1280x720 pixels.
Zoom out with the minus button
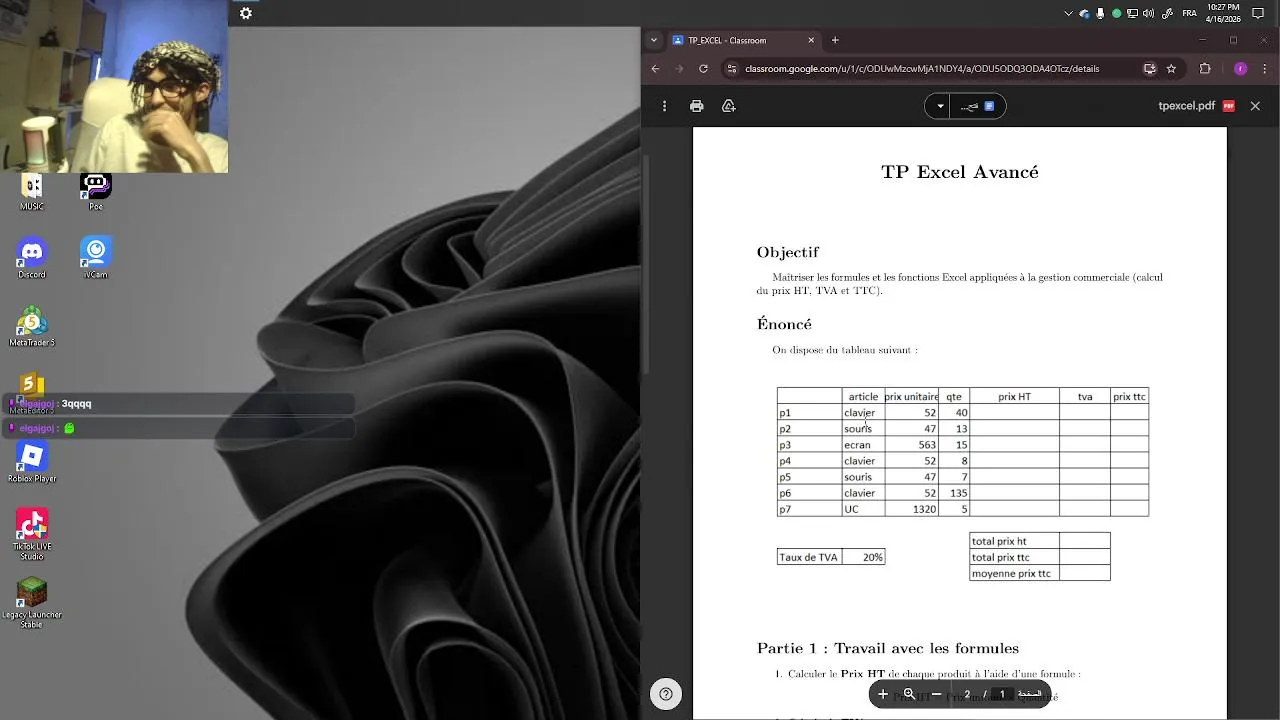[936, 694]
